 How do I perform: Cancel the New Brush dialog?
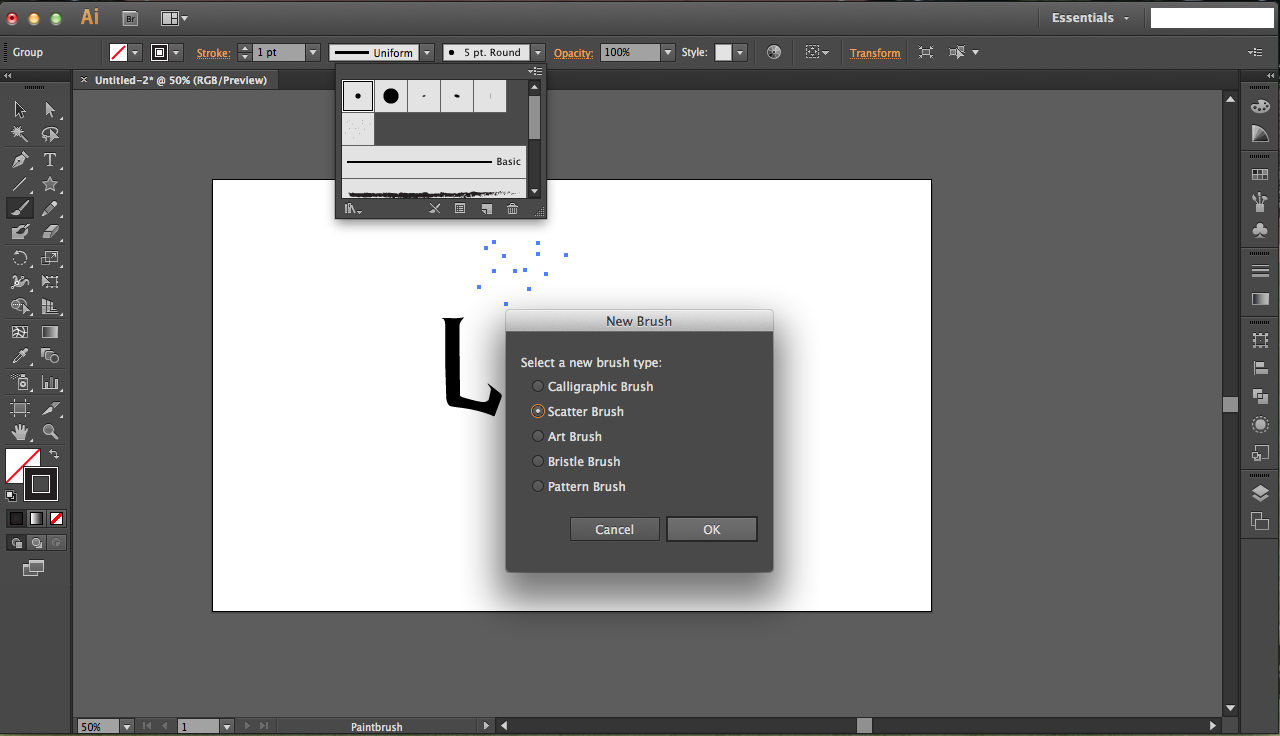(614, 529)
